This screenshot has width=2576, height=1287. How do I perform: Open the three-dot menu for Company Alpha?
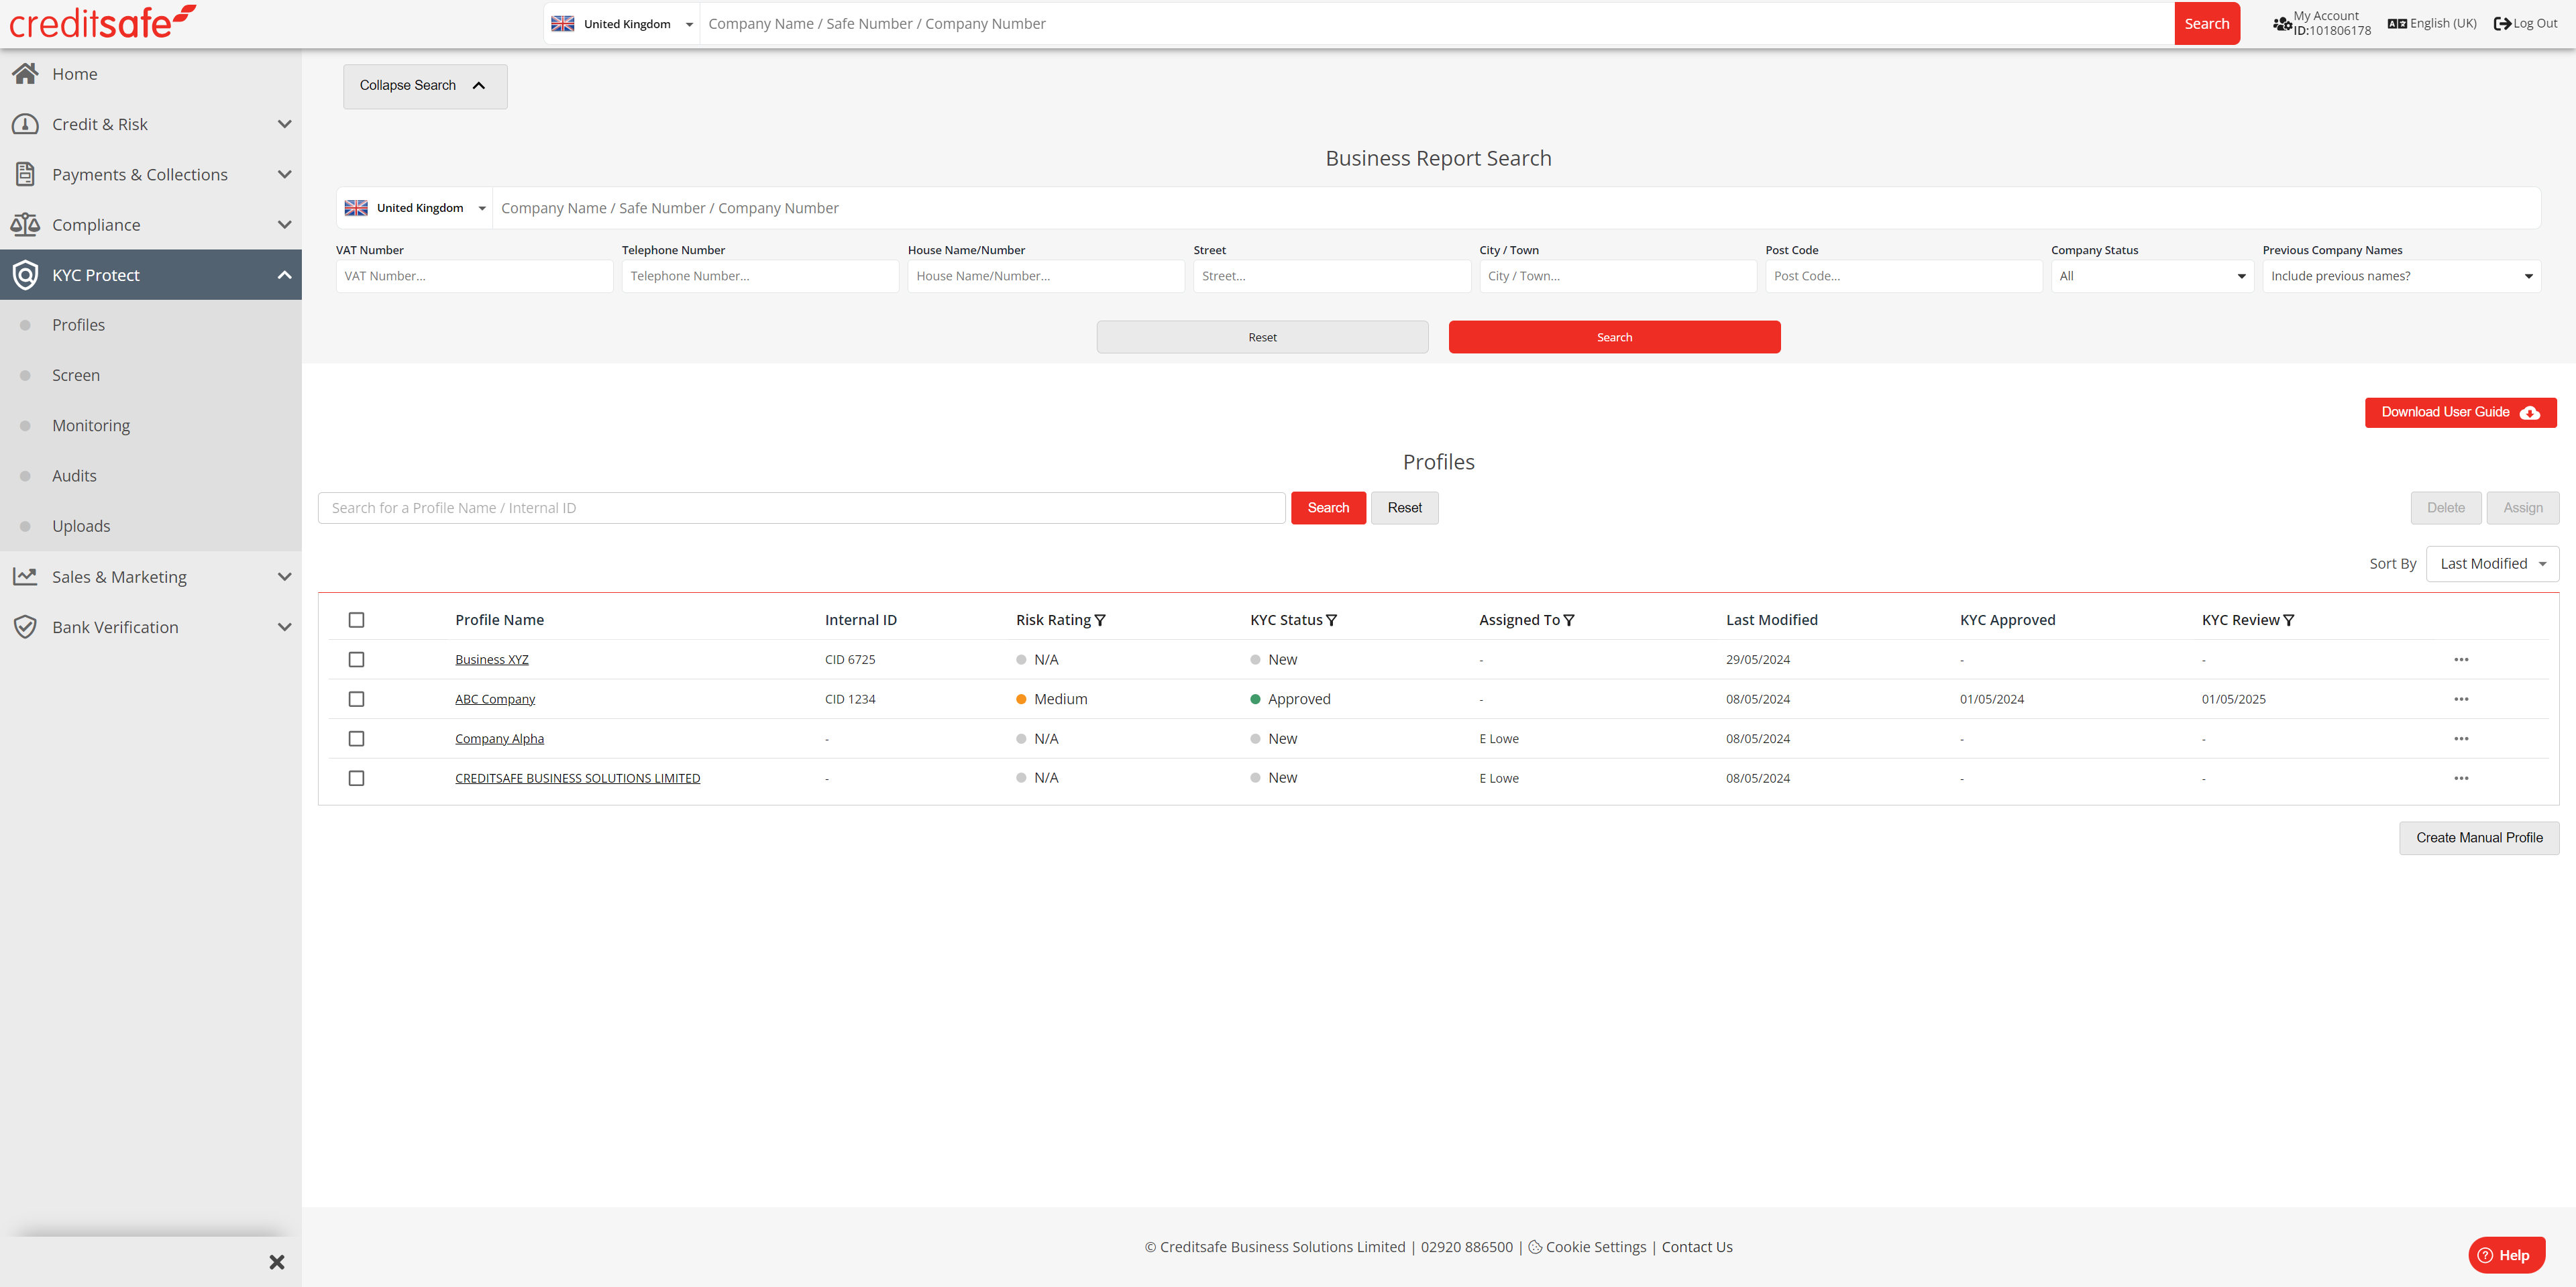pos(2461,739)
